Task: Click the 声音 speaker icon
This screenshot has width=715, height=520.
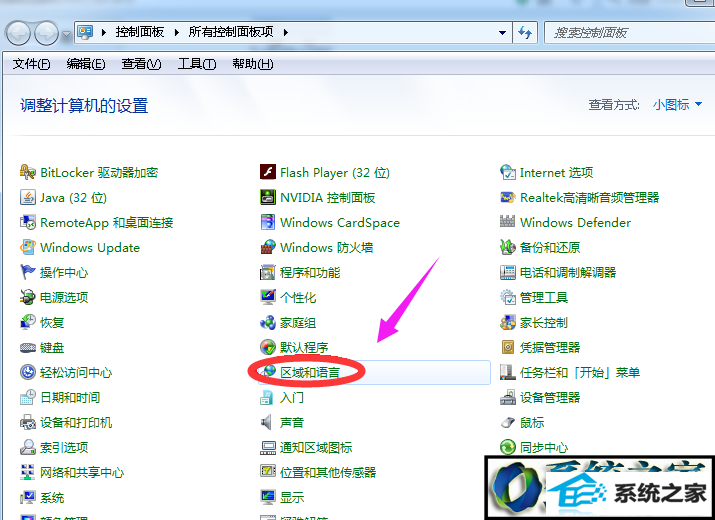Action: coord(267,422)
